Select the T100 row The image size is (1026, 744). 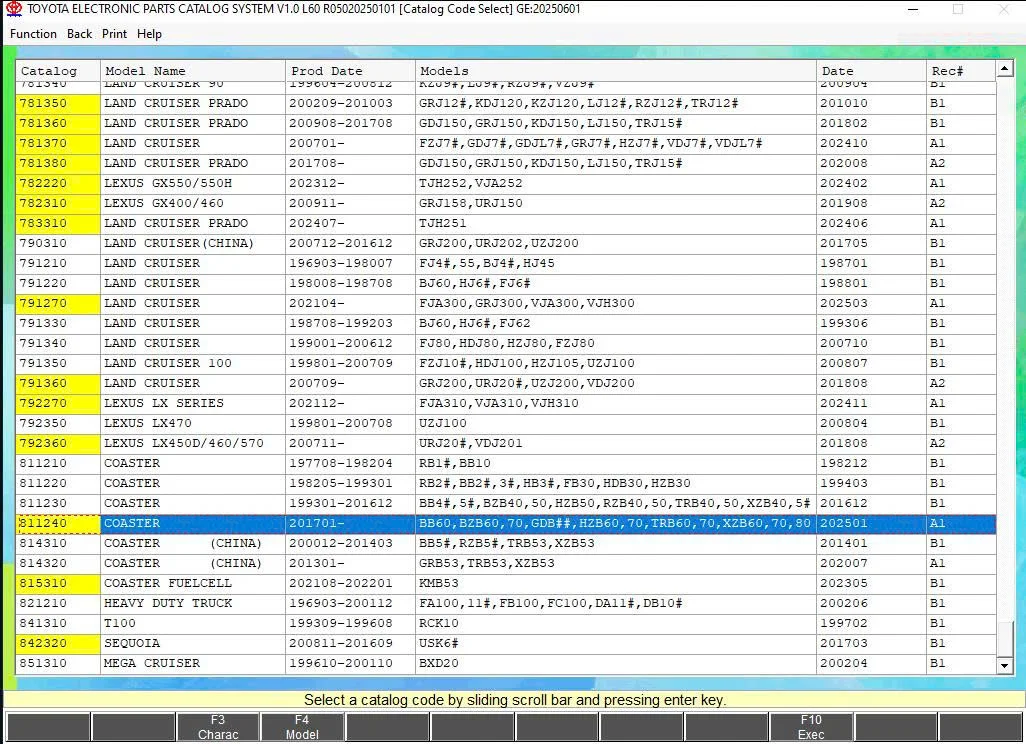point(506,624)
